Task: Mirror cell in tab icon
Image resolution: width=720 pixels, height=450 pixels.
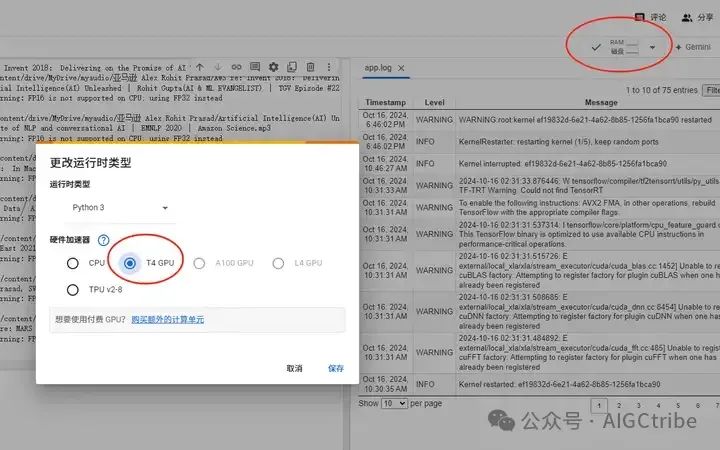Action: (x=292, y=67)
